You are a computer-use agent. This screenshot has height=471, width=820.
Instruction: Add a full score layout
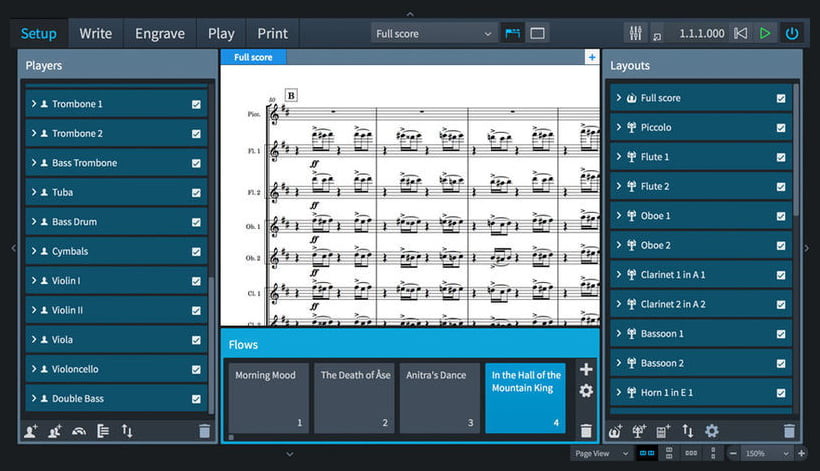(x=615, y=431)
